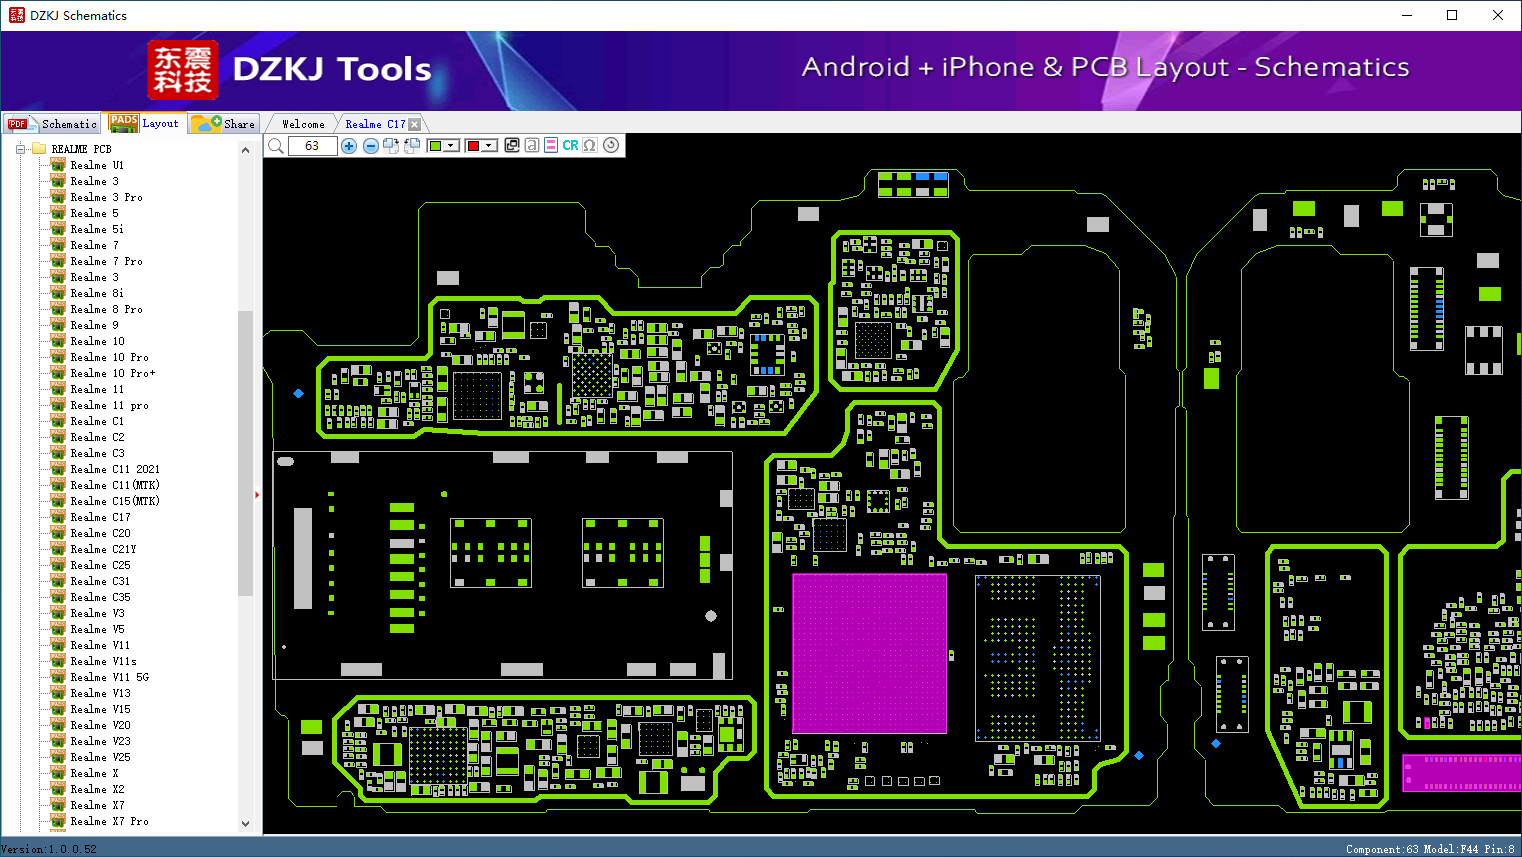Rotate the board clockwise using the toolbar icon
This screenshot has width=1522, height=857.
391,146
